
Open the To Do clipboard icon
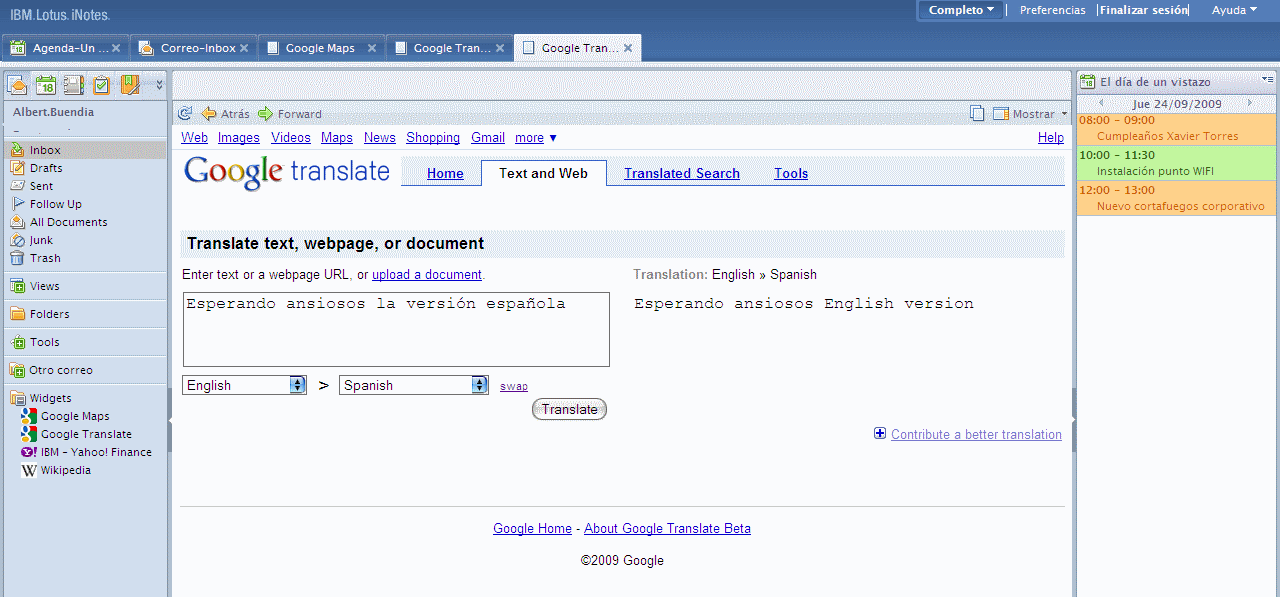tap(102, 85)
